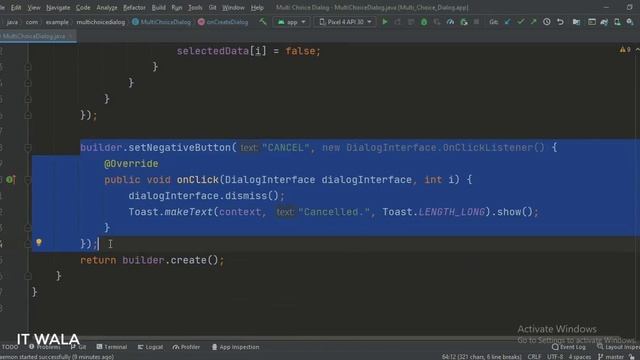Image resolution: width=640 pixels, height=360 pixels.
Task: Click the Git commit checkmark icon
Action: tap(521, 22)
